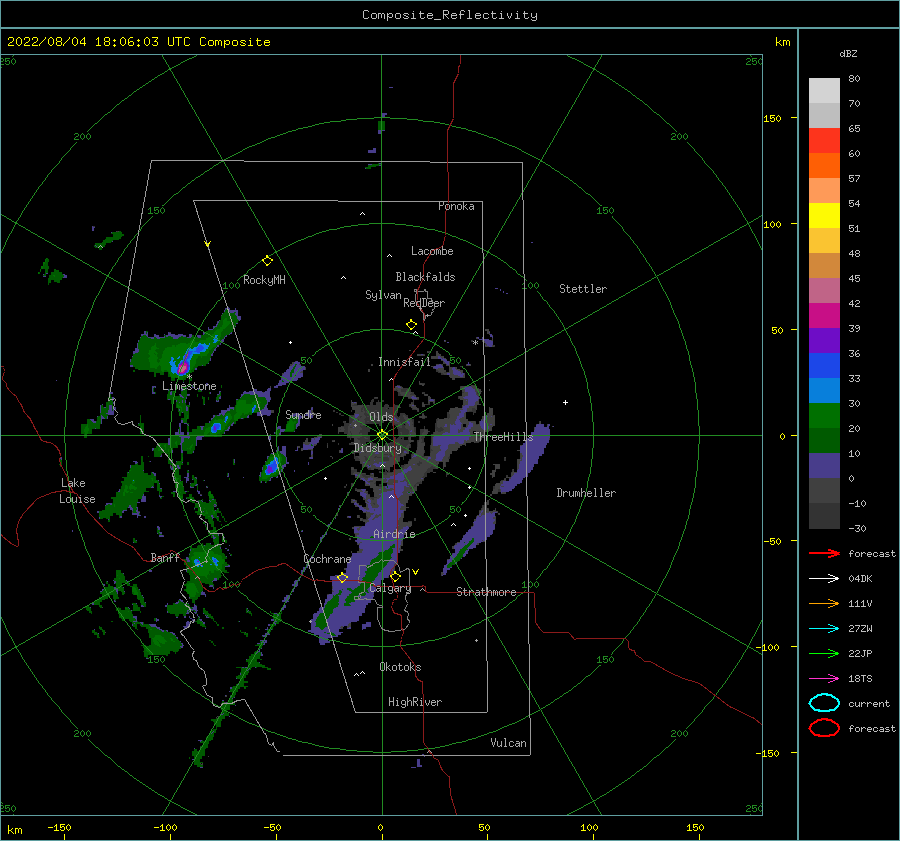Click the Composite_Reflectivity title
The image size is (900, 841).
450,15
